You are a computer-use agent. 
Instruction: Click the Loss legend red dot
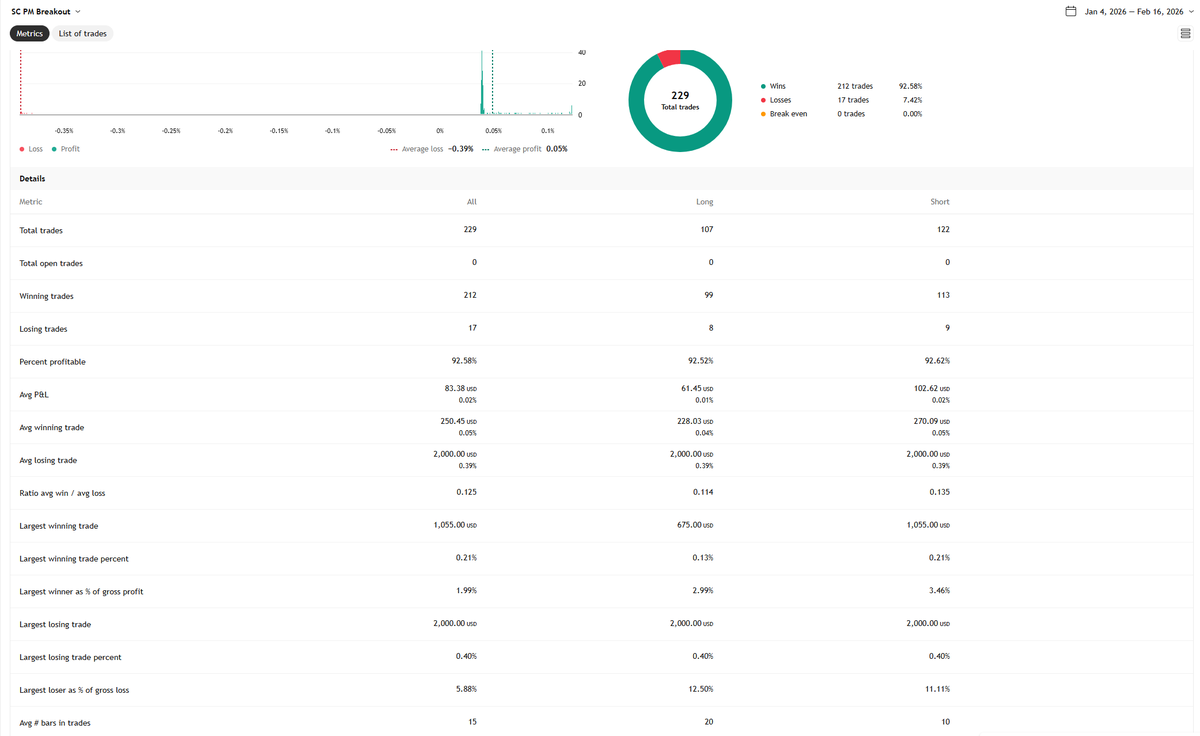[22, 149]
